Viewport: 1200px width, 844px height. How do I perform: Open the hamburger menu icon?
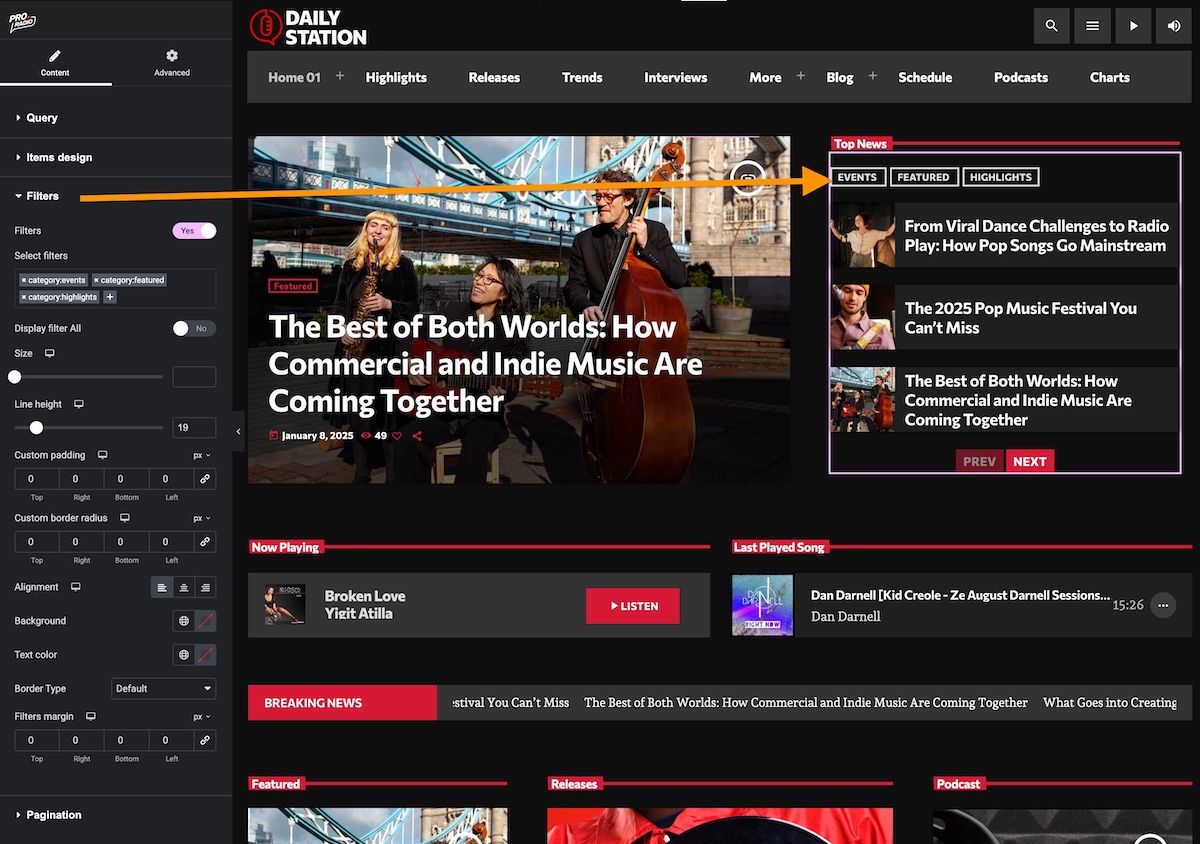tap(1092, 26)
